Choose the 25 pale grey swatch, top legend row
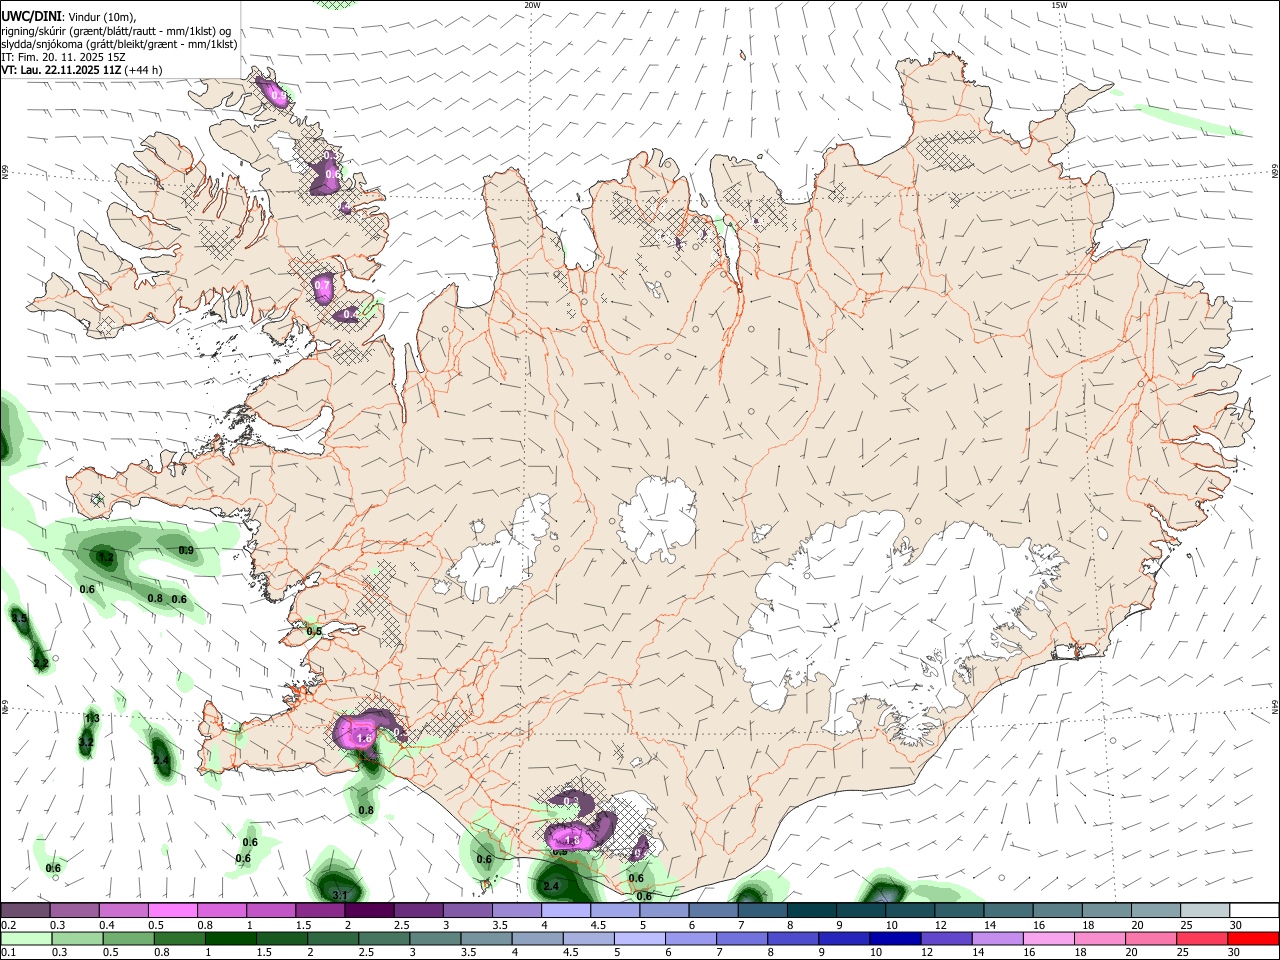 click(1205, 911)
